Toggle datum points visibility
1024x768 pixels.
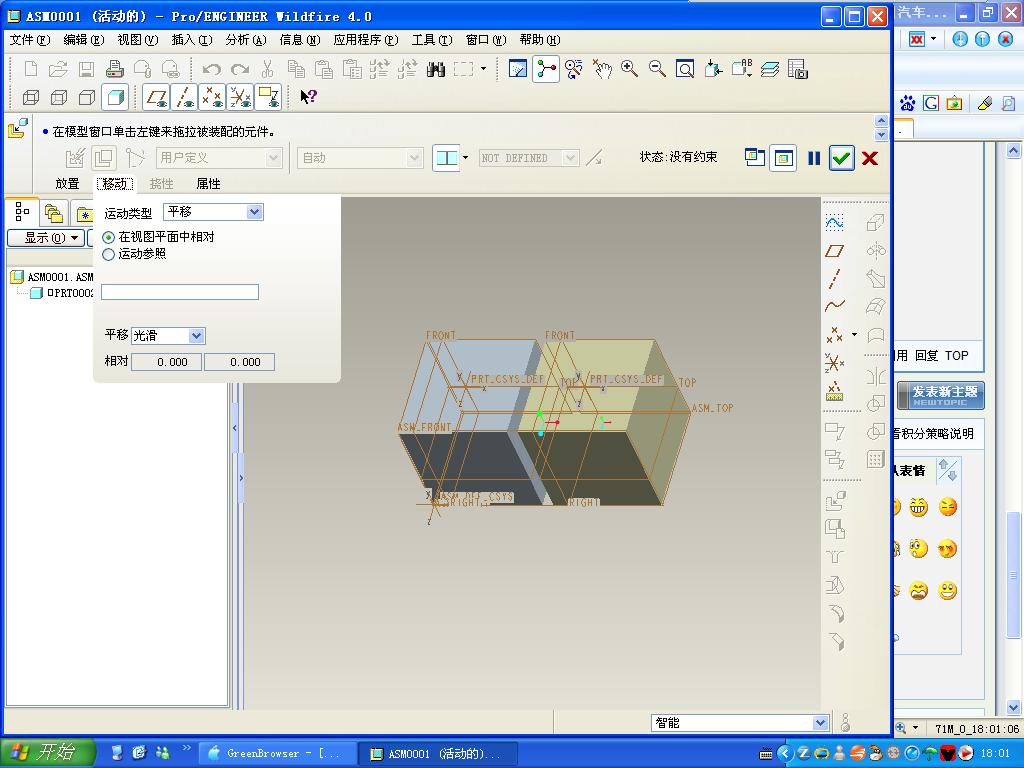coord(212,97)
